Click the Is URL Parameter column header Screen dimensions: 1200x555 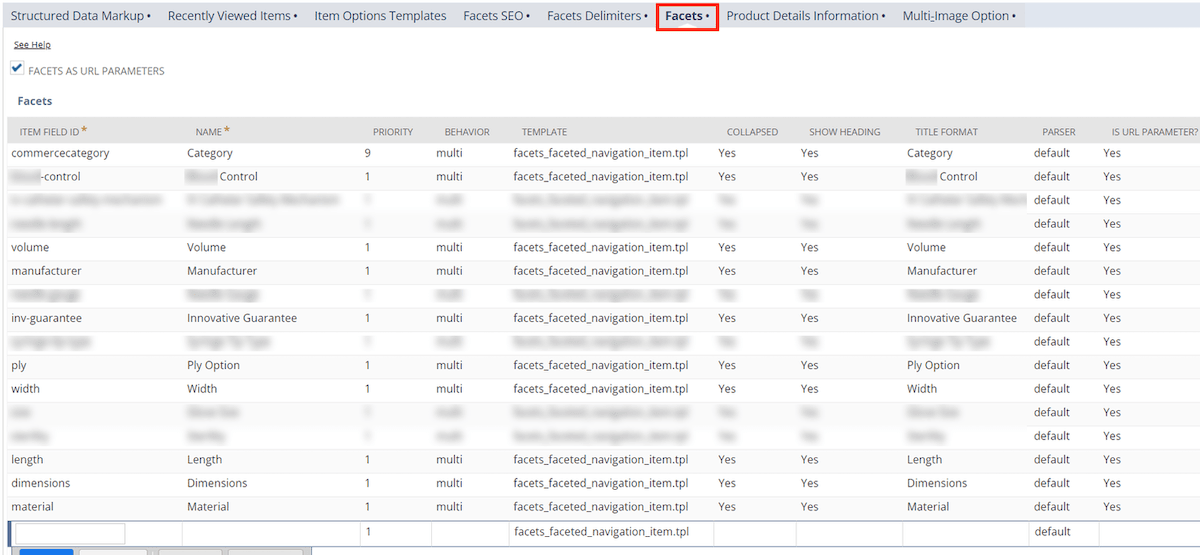(x=1154, y=132)
